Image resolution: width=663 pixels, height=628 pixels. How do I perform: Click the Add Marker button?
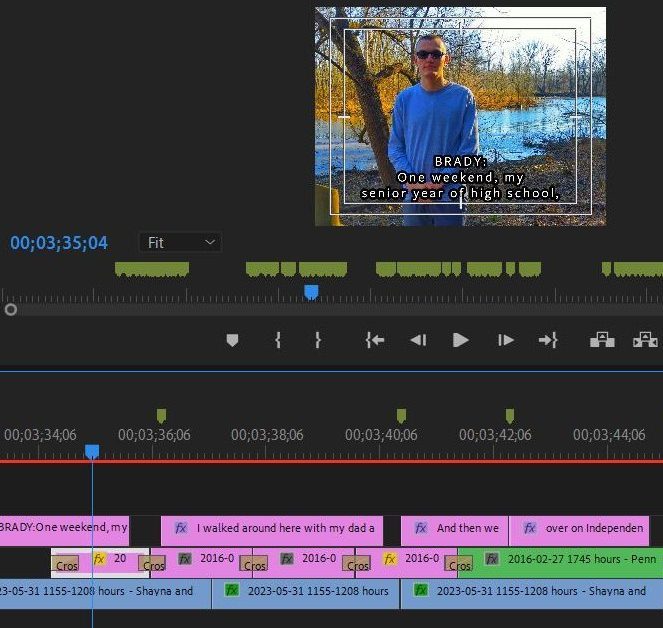tap(232, 340)
